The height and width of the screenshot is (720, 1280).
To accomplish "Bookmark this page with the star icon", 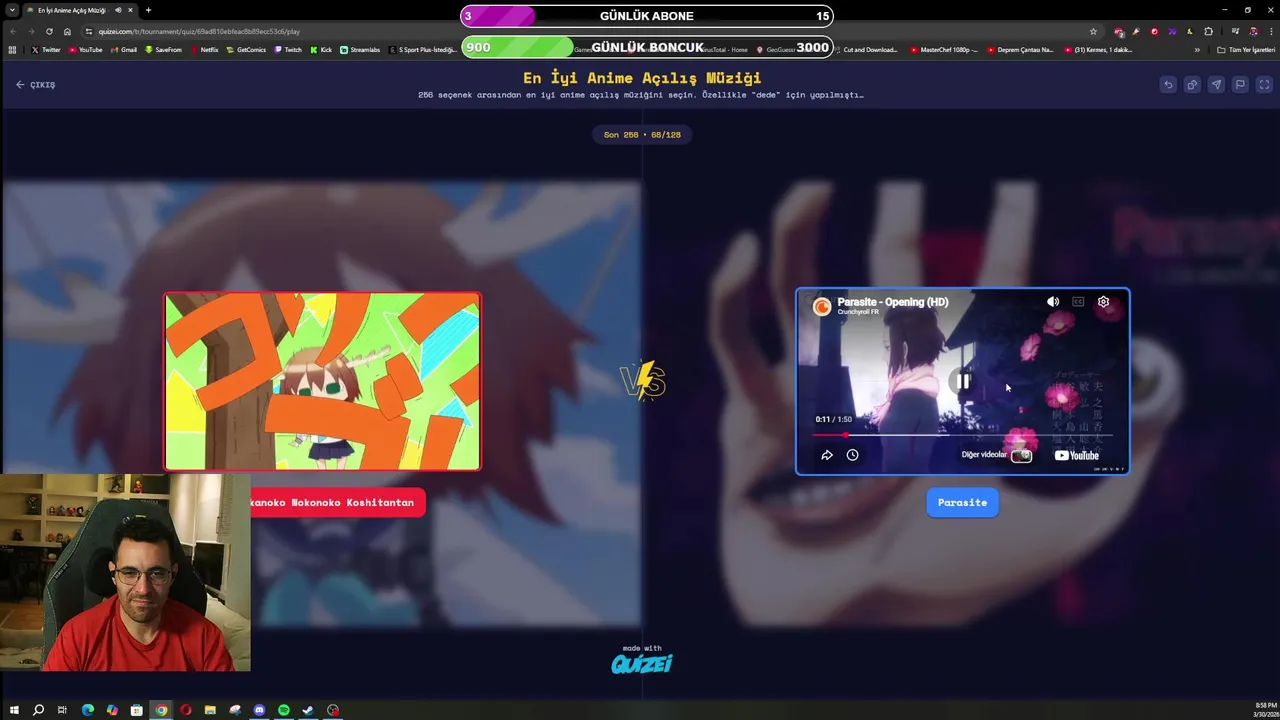I will coord(1093,31).
